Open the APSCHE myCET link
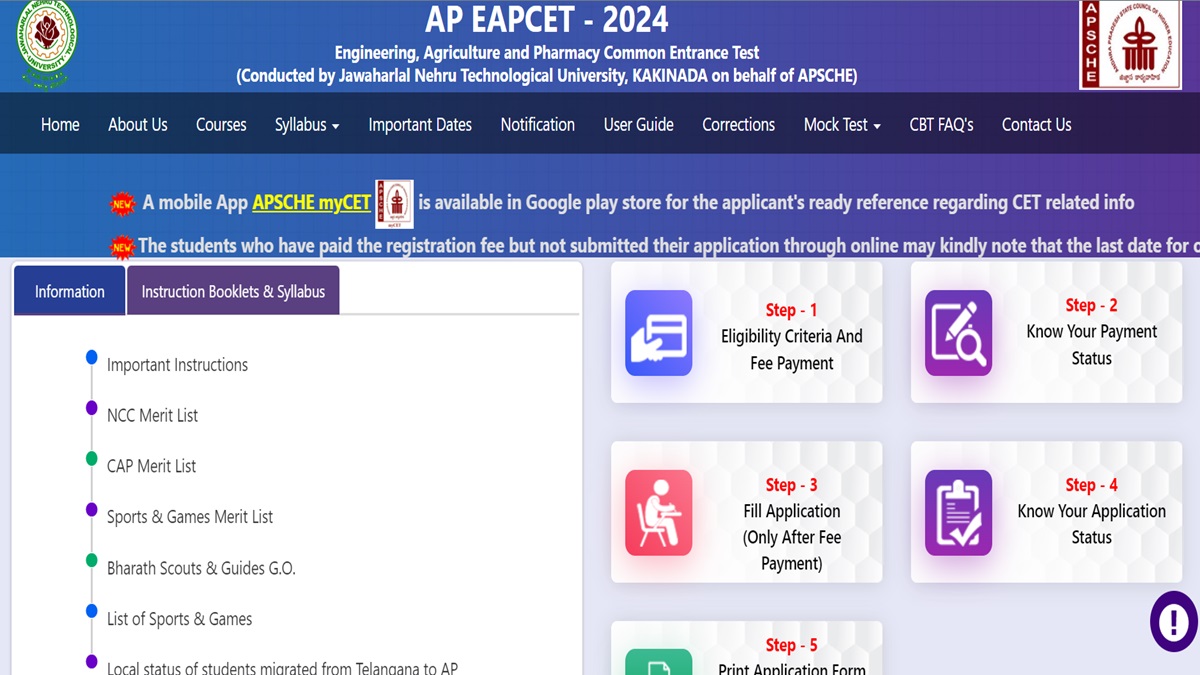The width and height of the screenshot is (1200, 675). (312, 203)
